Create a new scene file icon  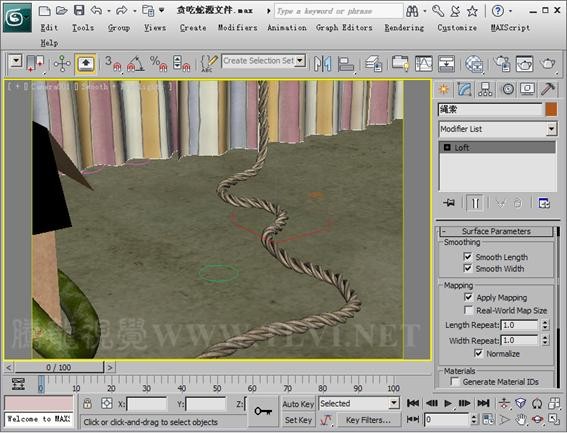pyautogui.click(x=44, y=11)
